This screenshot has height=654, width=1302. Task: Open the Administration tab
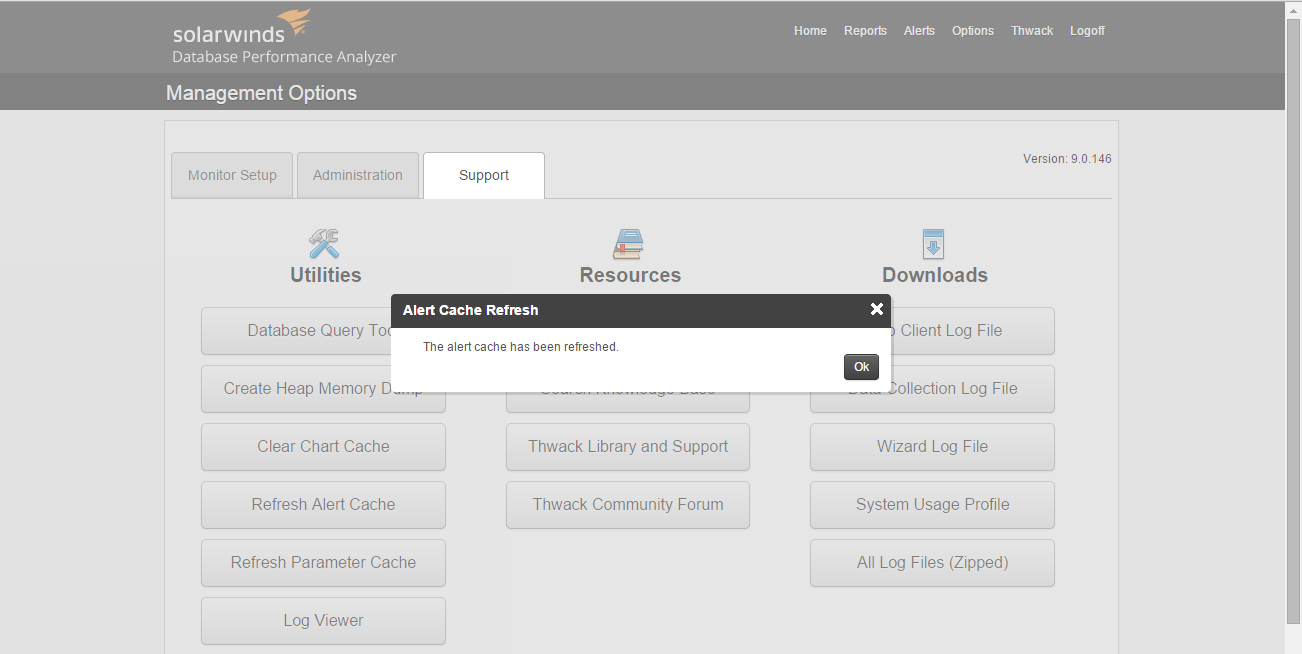point(358,175)
